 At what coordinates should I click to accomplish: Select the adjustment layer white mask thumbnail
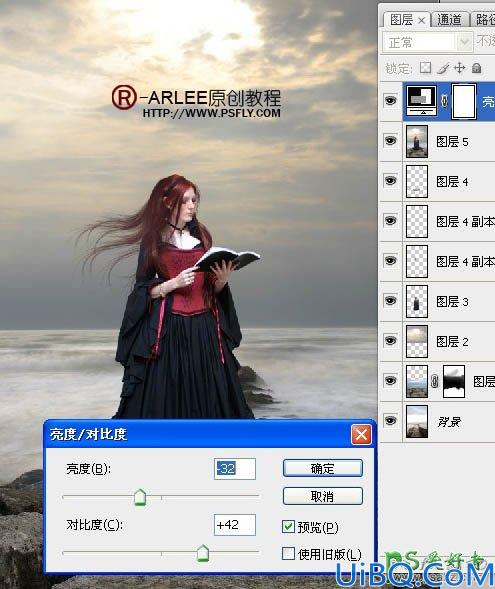coord(464,101)
